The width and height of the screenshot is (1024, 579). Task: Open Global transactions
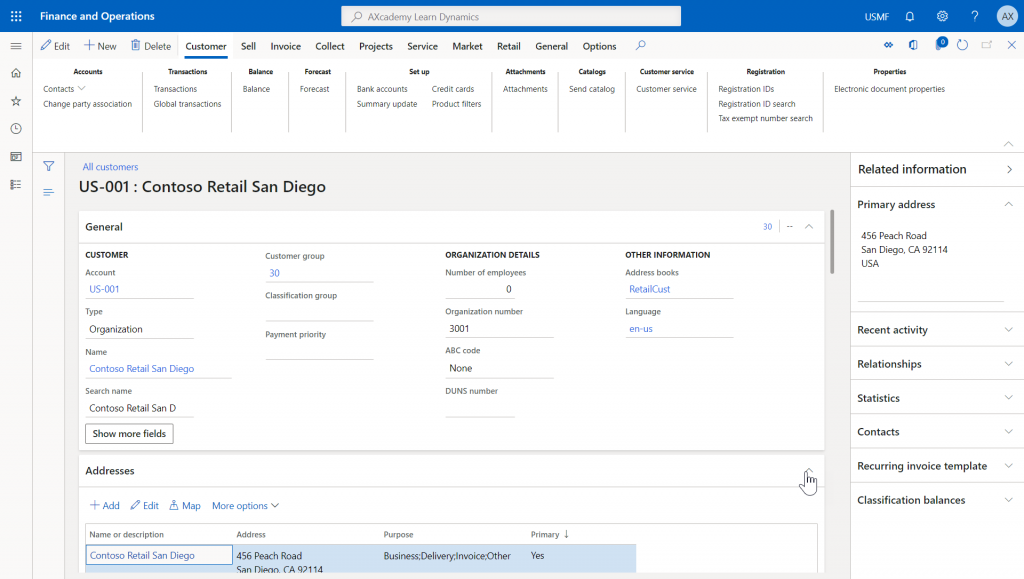187,104
